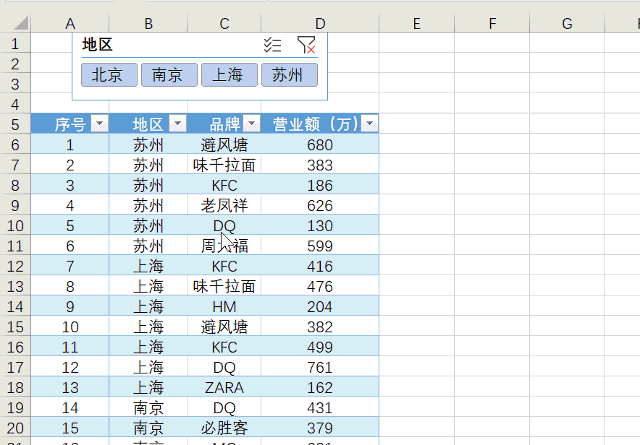The image size is (640, 445).
Task: Clear the filter on the 地区 slicer
Action: click(x=306, y=45)
